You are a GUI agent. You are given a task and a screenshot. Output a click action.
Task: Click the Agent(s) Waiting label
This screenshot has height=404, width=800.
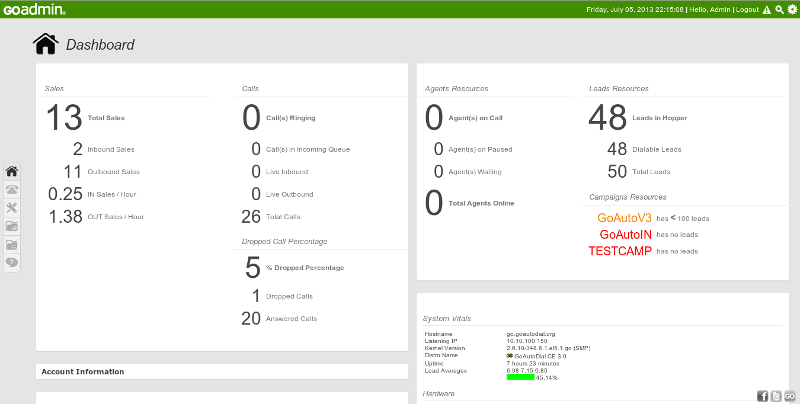tap(475, 172)
